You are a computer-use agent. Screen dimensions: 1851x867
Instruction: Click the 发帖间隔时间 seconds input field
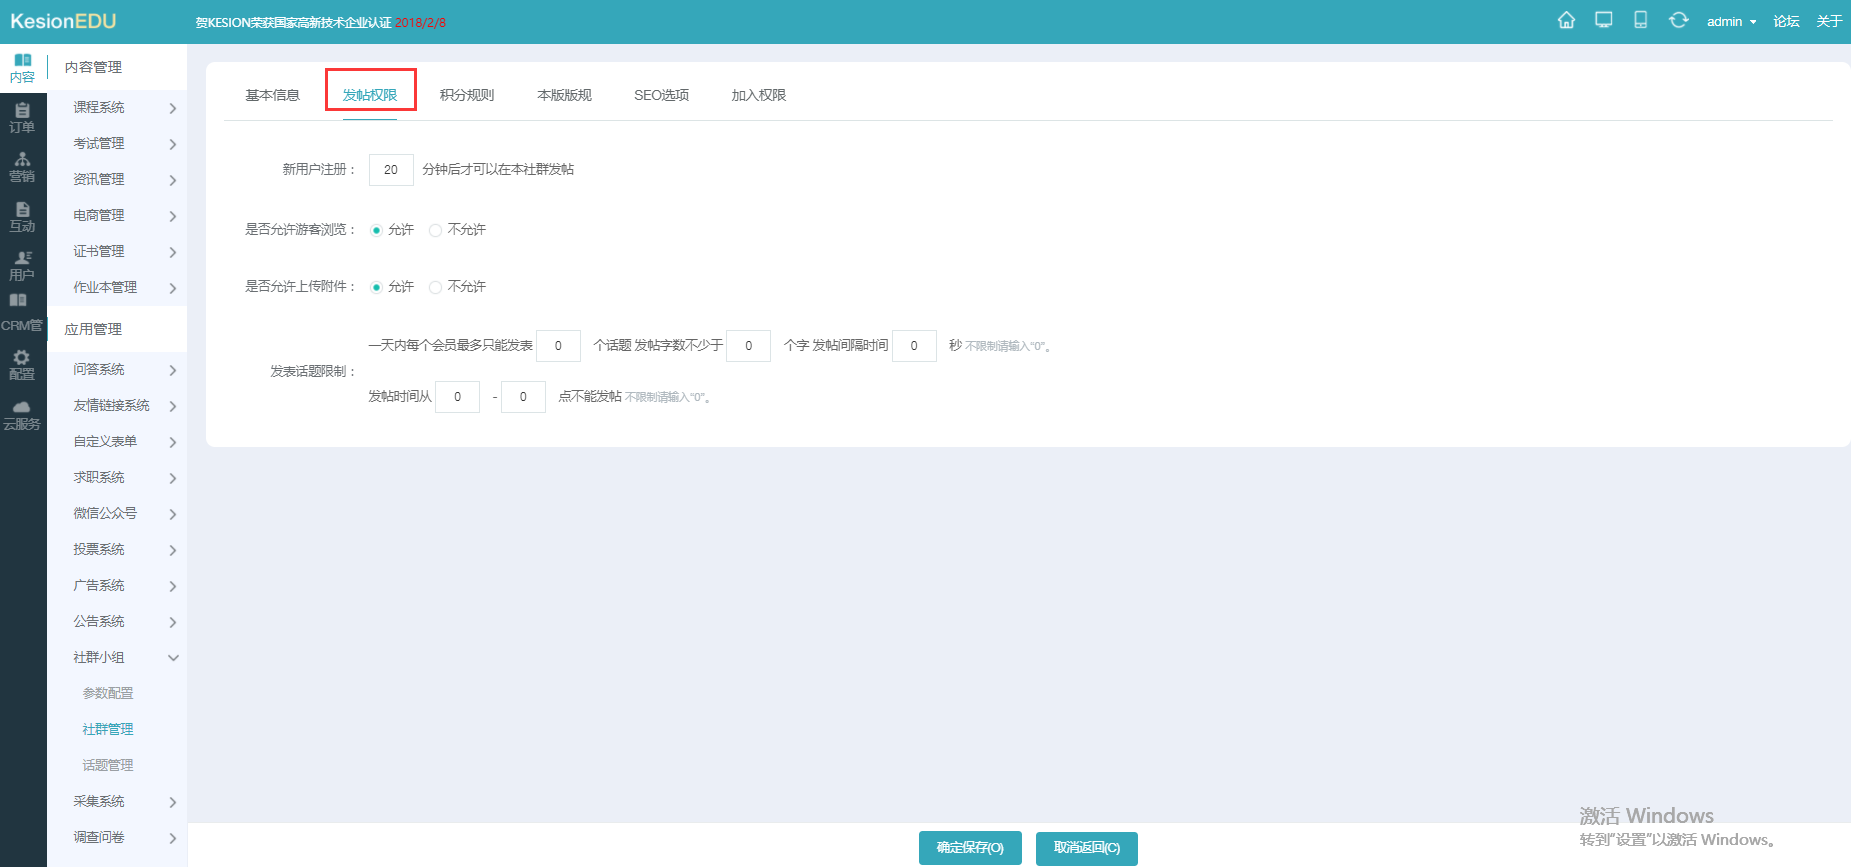(x=914, y=346)
